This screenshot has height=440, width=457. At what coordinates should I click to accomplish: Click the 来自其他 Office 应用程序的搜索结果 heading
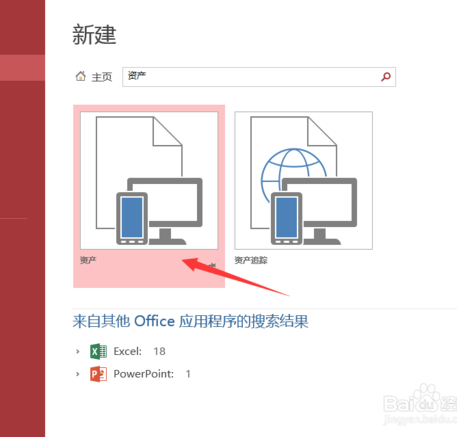pos(190,321)
